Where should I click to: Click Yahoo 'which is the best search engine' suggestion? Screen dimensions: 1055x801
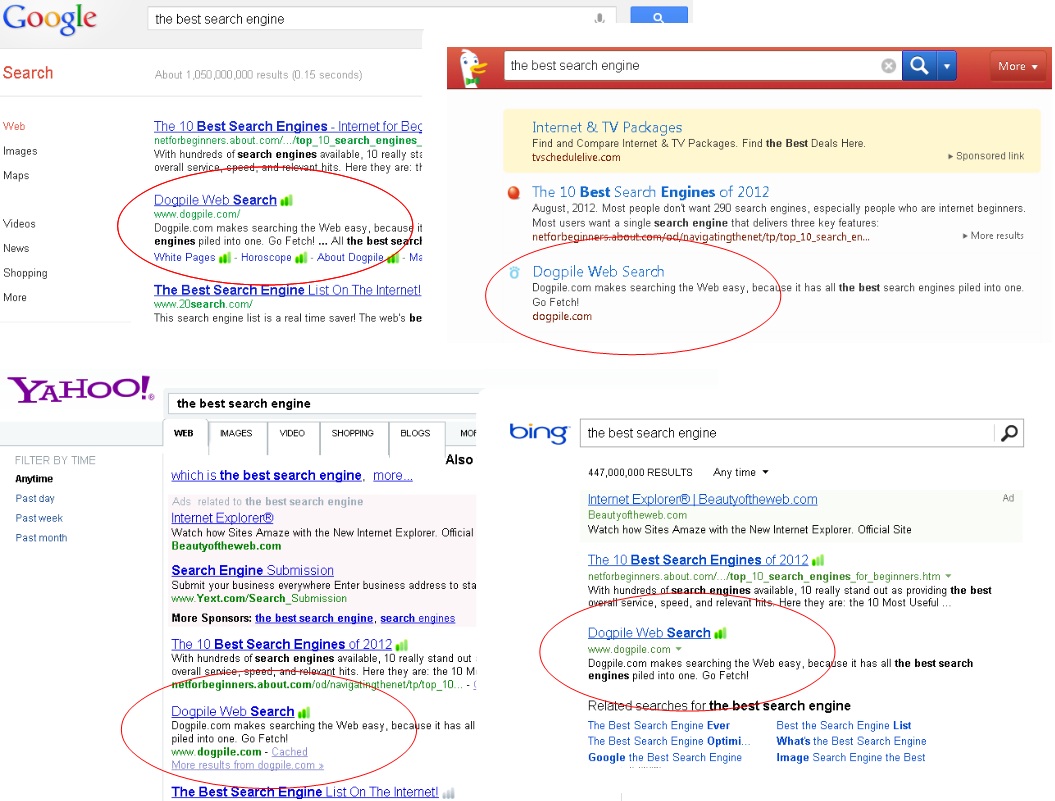pyautogui.click(x=266, y=476)
